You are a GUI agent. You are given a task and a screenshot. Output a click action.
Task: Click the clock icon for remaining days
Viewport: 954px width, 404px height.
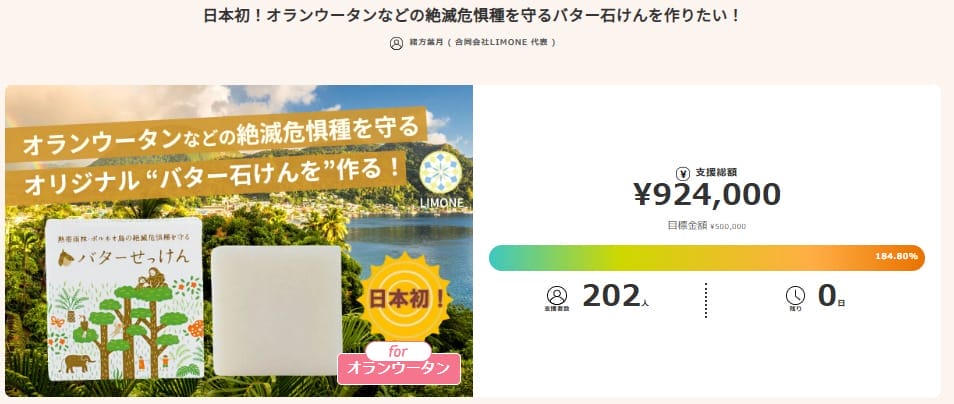796,296
